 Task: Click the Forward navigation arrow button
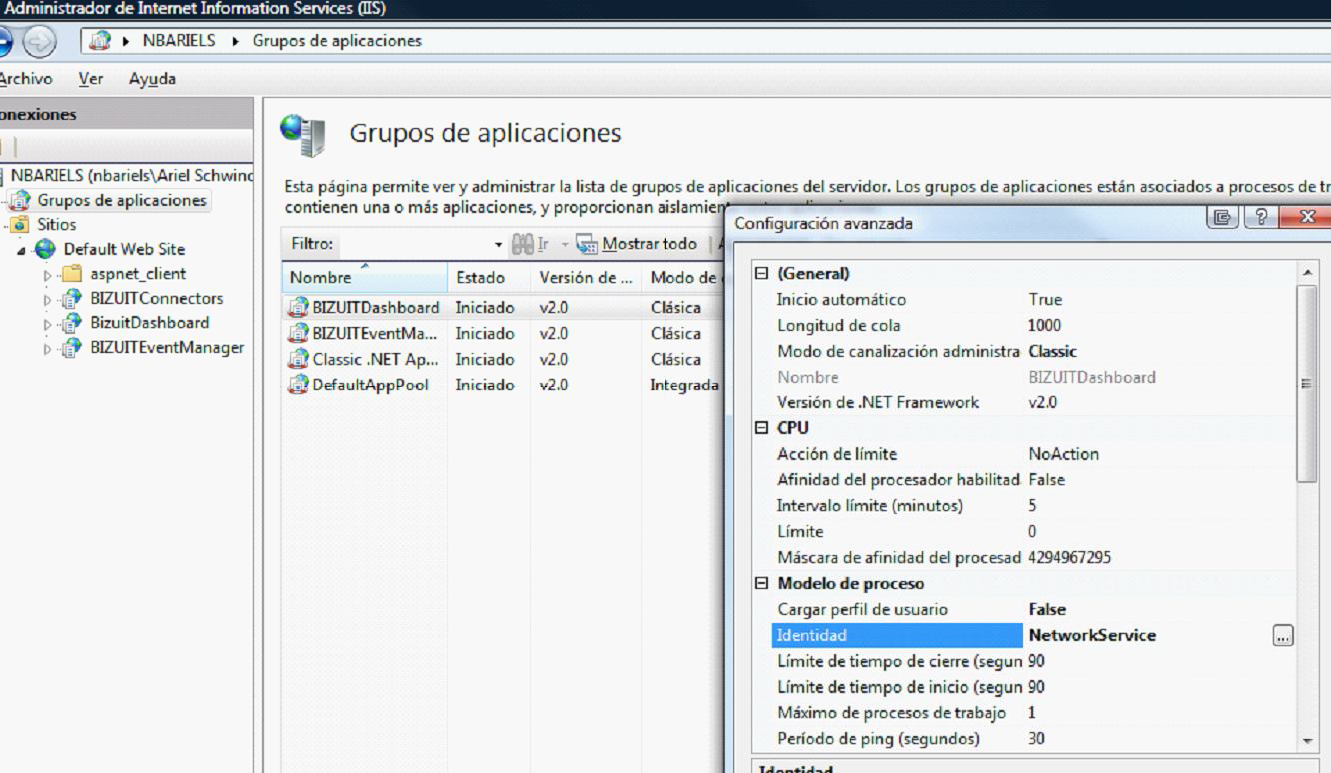point(39,41)
